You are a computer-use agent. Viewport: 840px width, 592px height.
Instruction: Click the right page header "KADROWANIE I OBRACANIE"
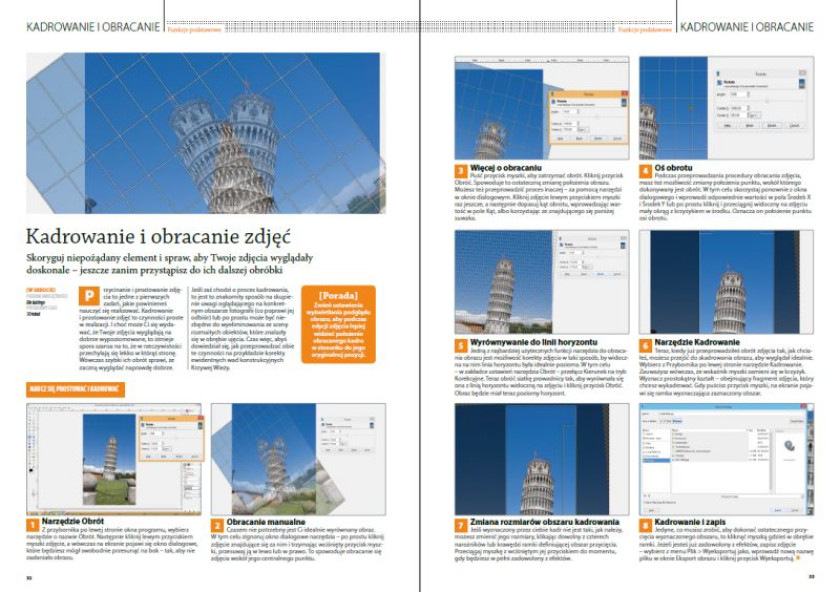pos(747,27)
